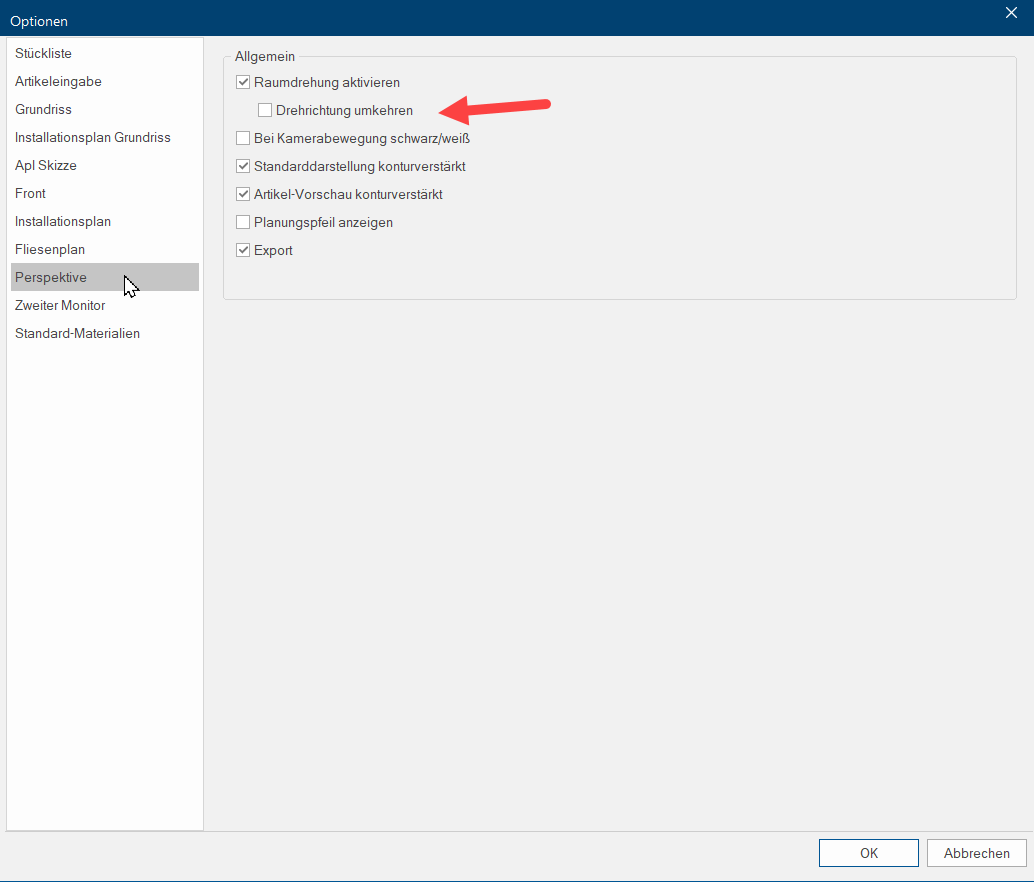Switch to the Grundriss settings page
1034x882 pixels.
point(43,109)
